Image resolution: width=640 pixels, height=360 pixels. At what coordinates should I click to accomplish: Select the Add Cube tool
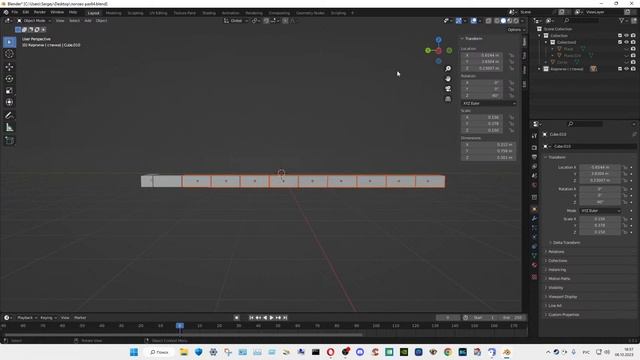pos(9,140)
